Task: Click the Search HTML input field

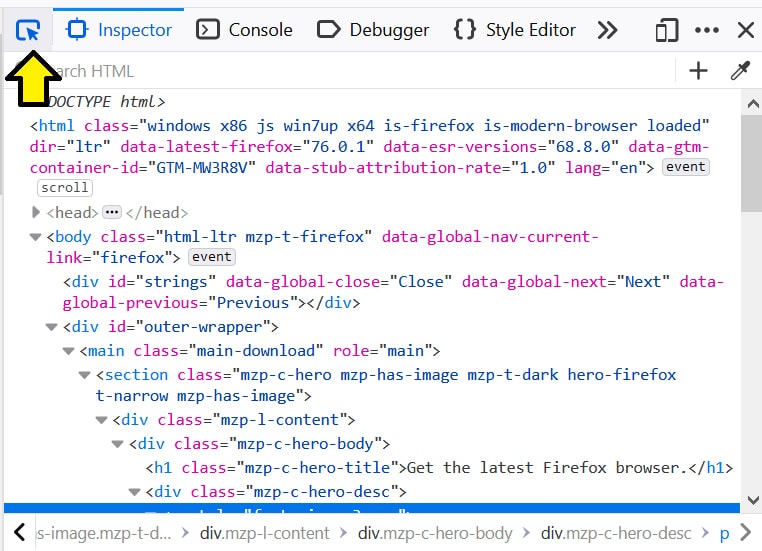Action: (x=350, y=71)
